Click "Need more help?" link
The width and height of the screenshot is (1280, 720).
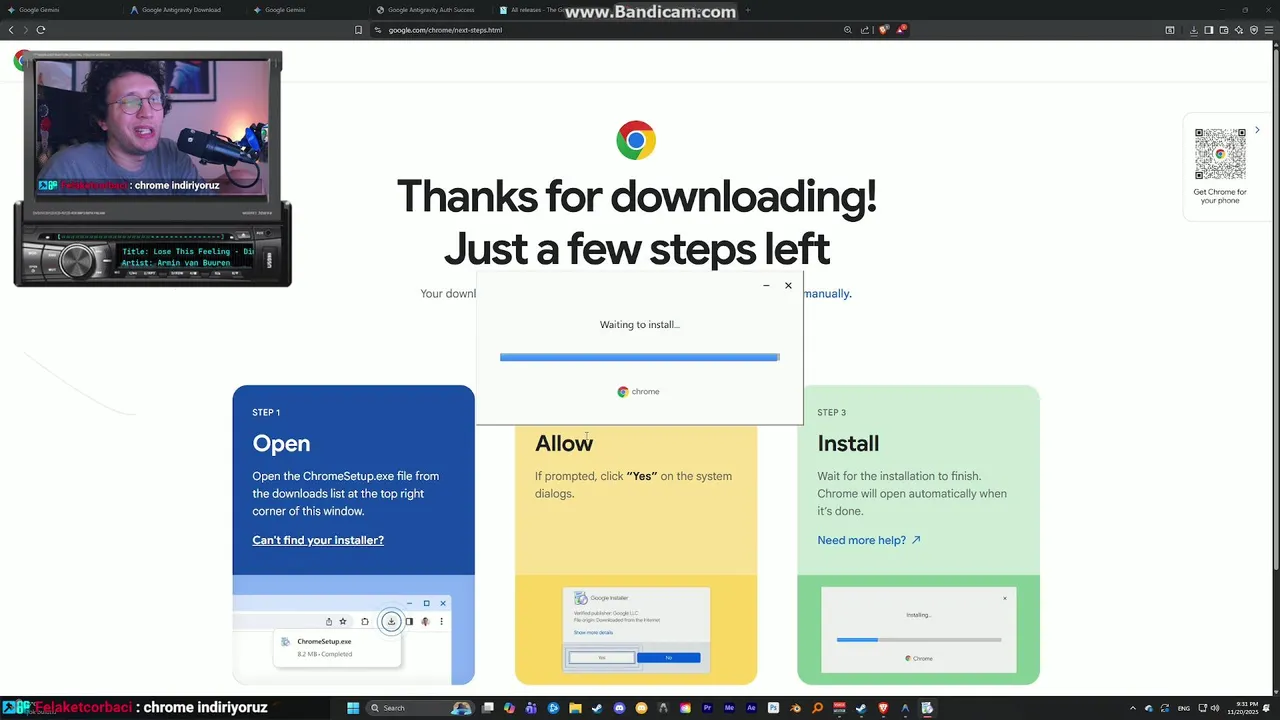(869, 540)
